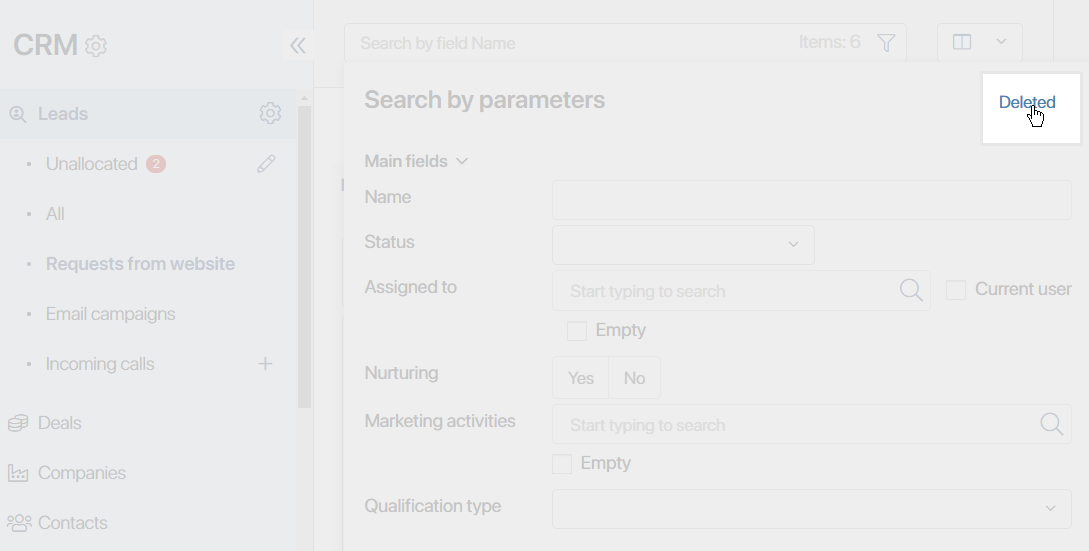Open the Contacts section in sidebar
The width and height of the screenshot is (1089, 551).
point(73,523)
